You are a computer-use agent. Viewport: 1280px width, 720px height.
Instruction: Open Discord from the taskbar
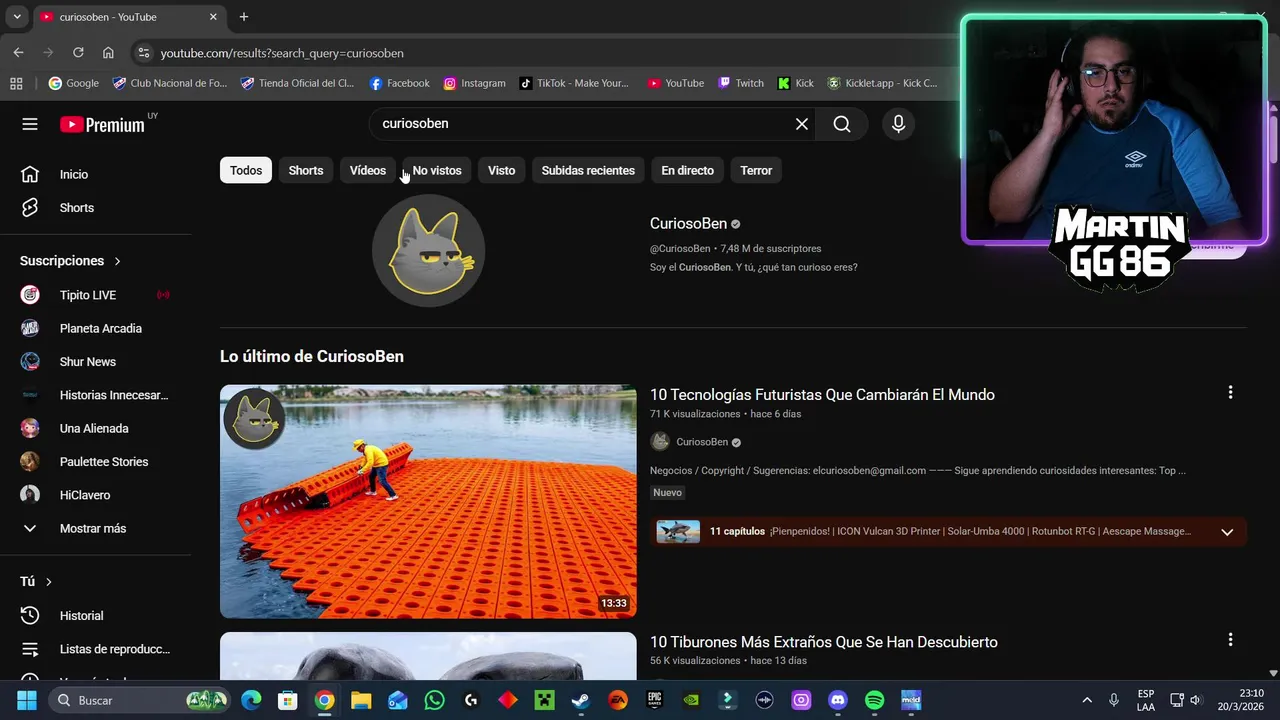click(838, 700)
